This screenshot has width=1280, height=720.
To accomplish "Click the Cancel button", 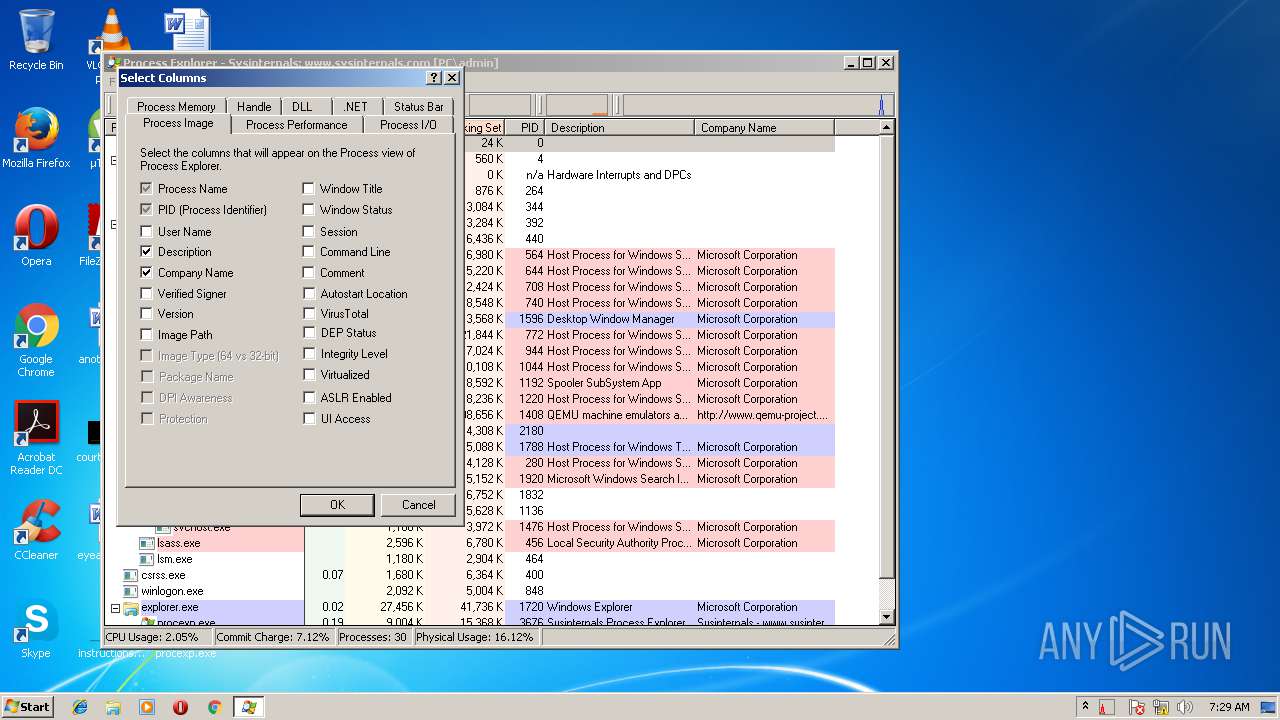I will coord(418,505).
